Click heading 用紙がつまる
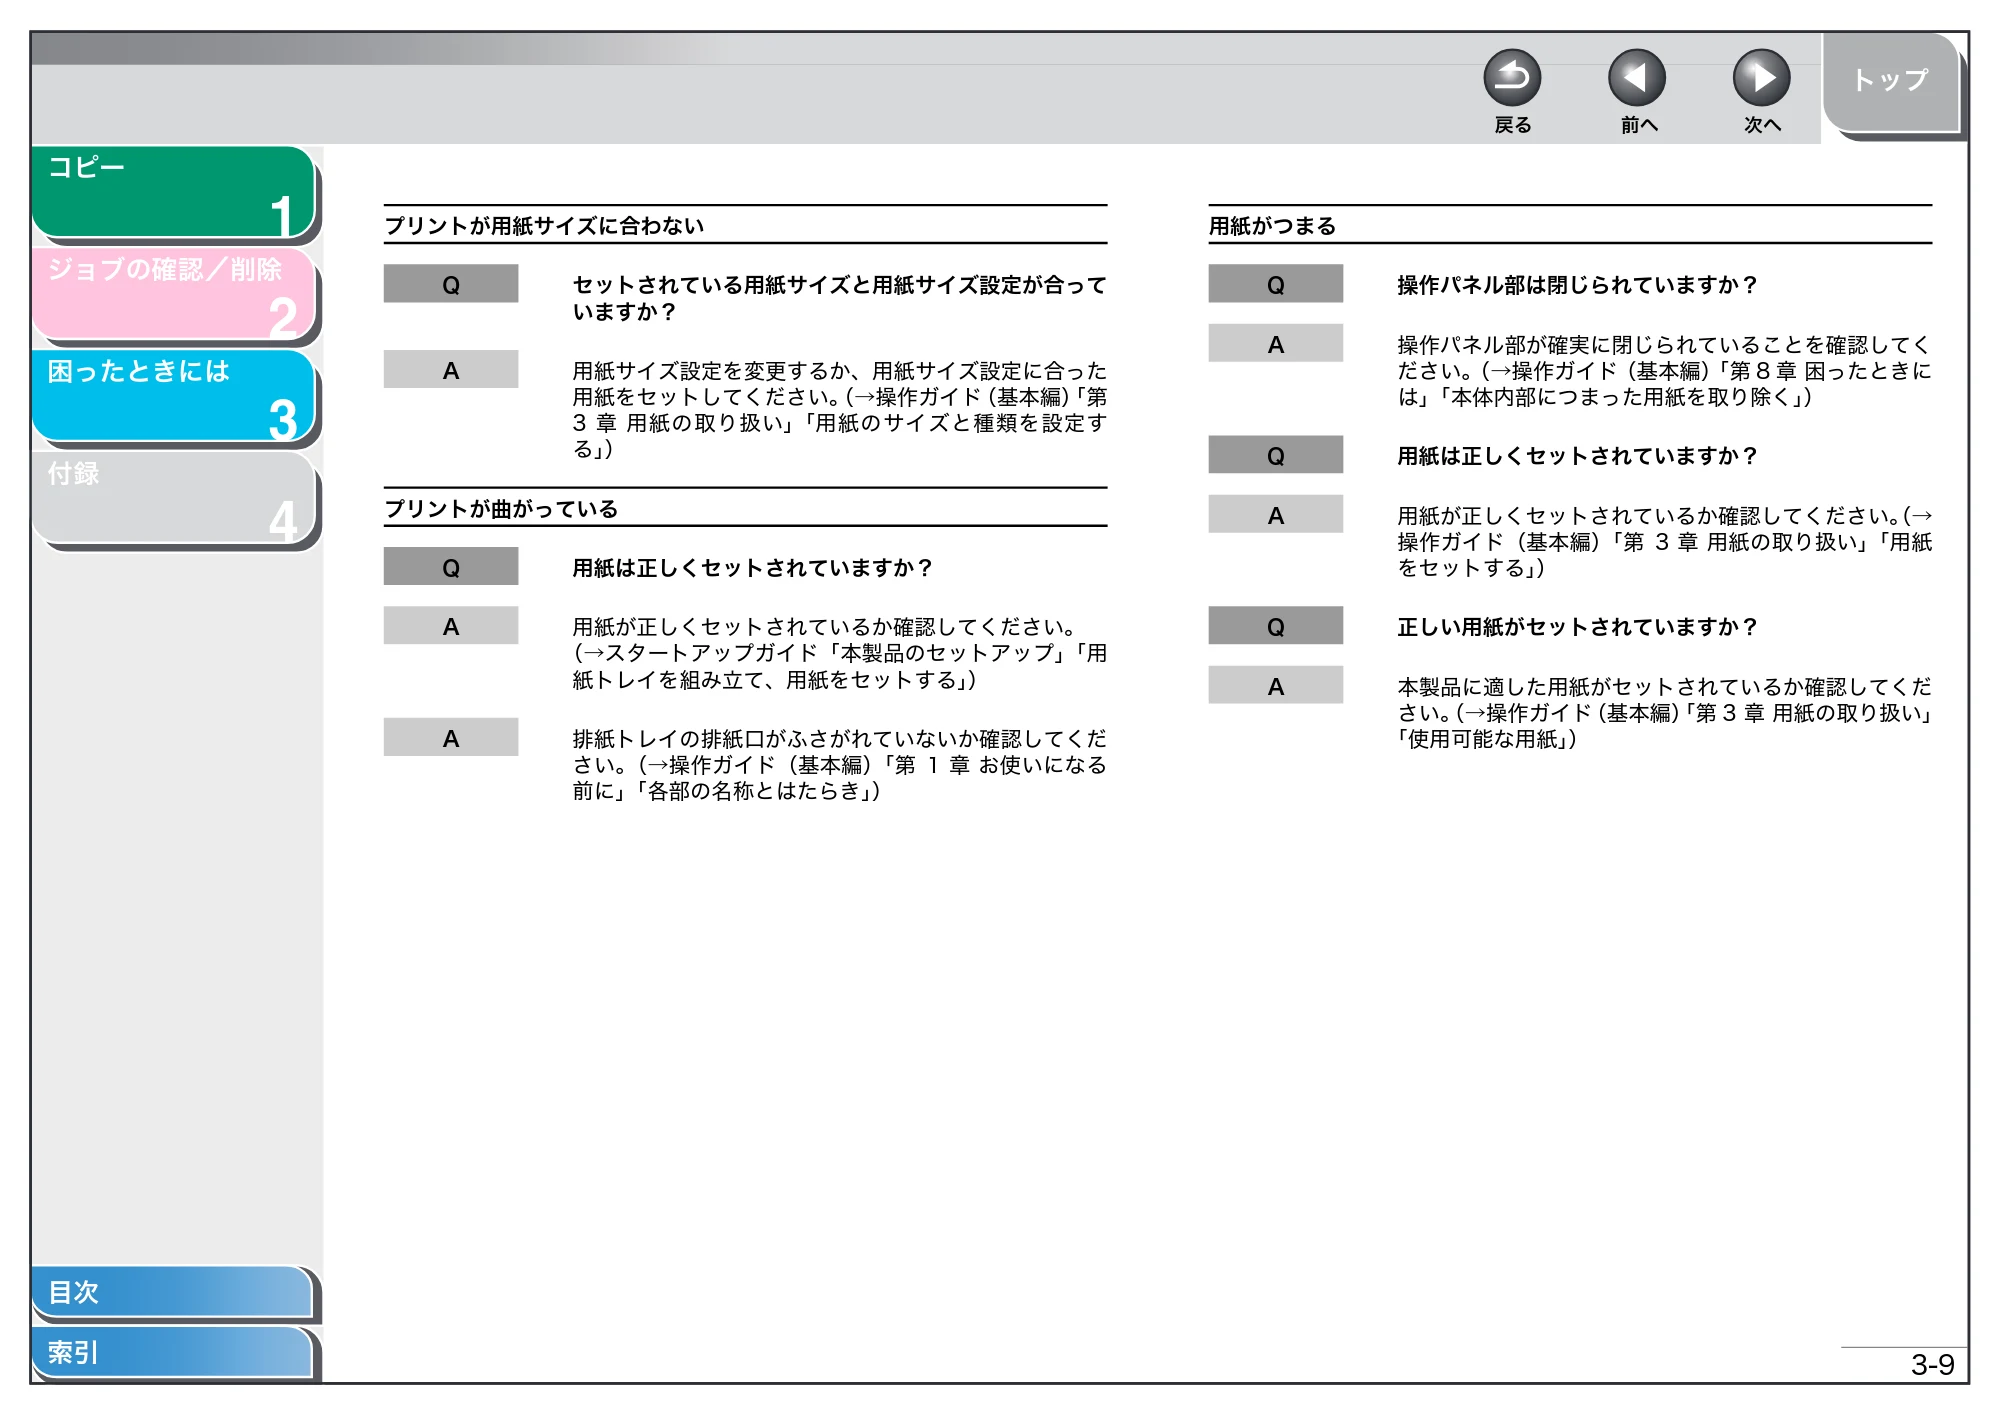Viewport: 2000px width, 1414px height. tap(1272, 226)
